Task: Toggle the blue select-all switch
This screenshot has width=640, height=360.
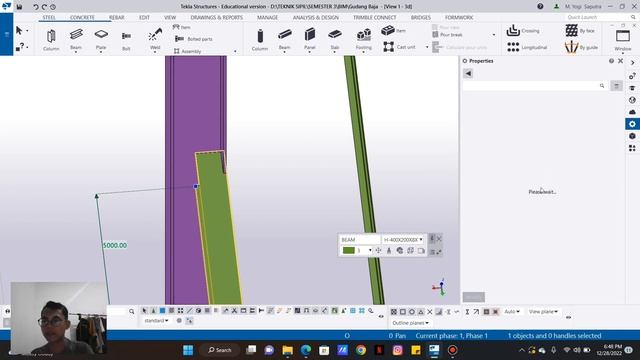Action: (162, 311)
